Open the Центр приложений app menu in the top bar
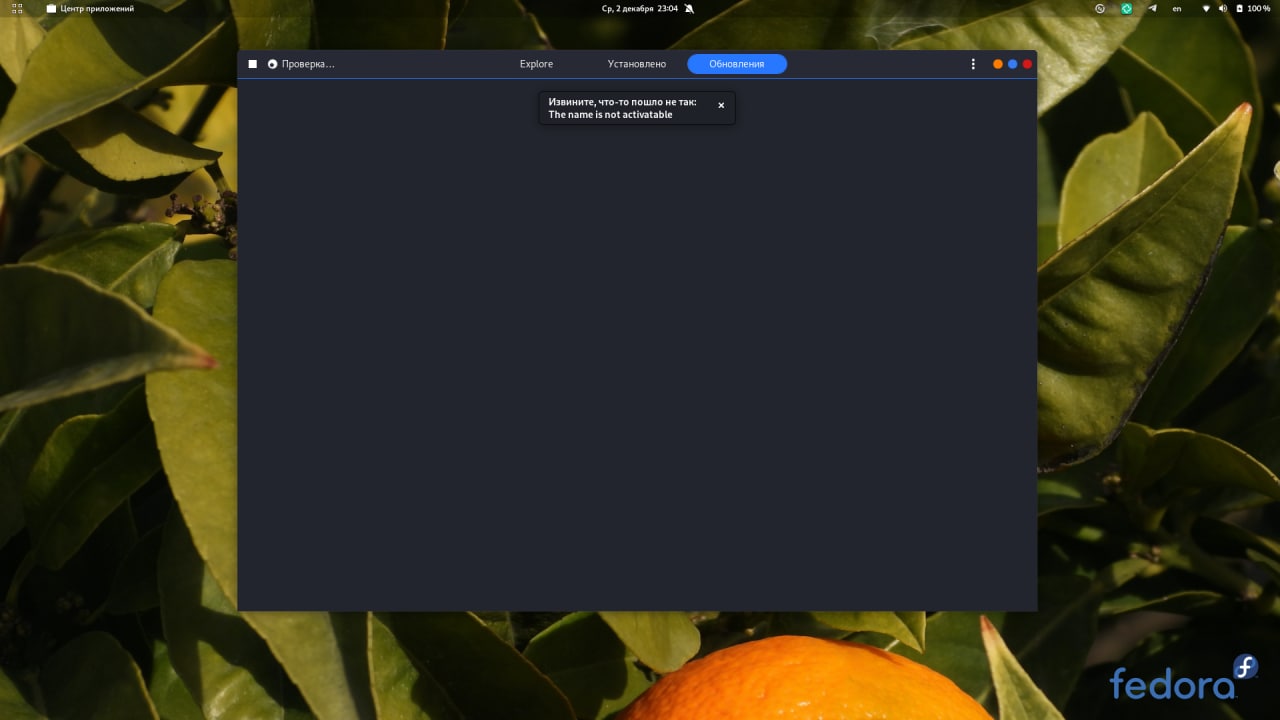Viewport: 1280px width, 720px height. pos(90,8)
